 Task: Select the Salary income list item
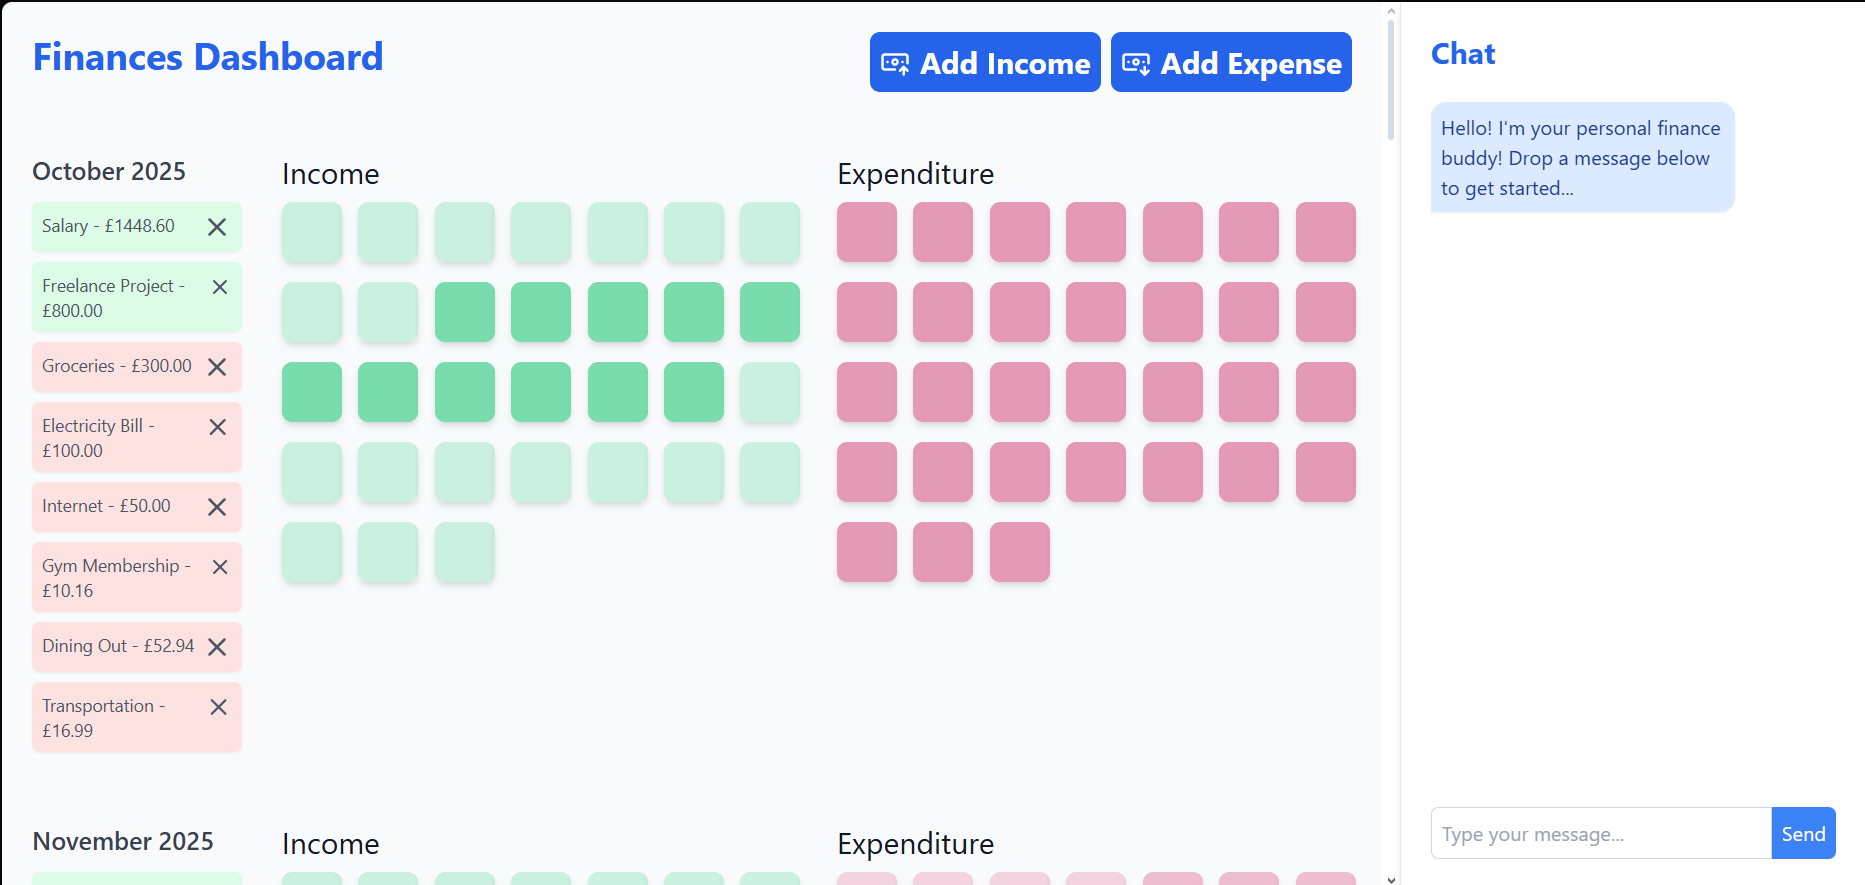pyautogui.click(x=137, y=227)
